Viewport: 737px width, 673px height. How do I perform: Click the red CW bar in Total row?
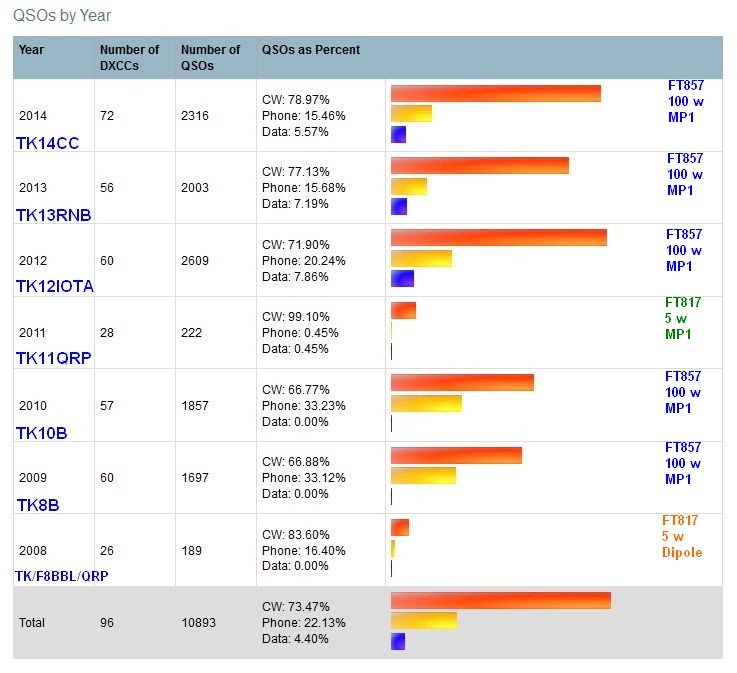coord(500,600)
